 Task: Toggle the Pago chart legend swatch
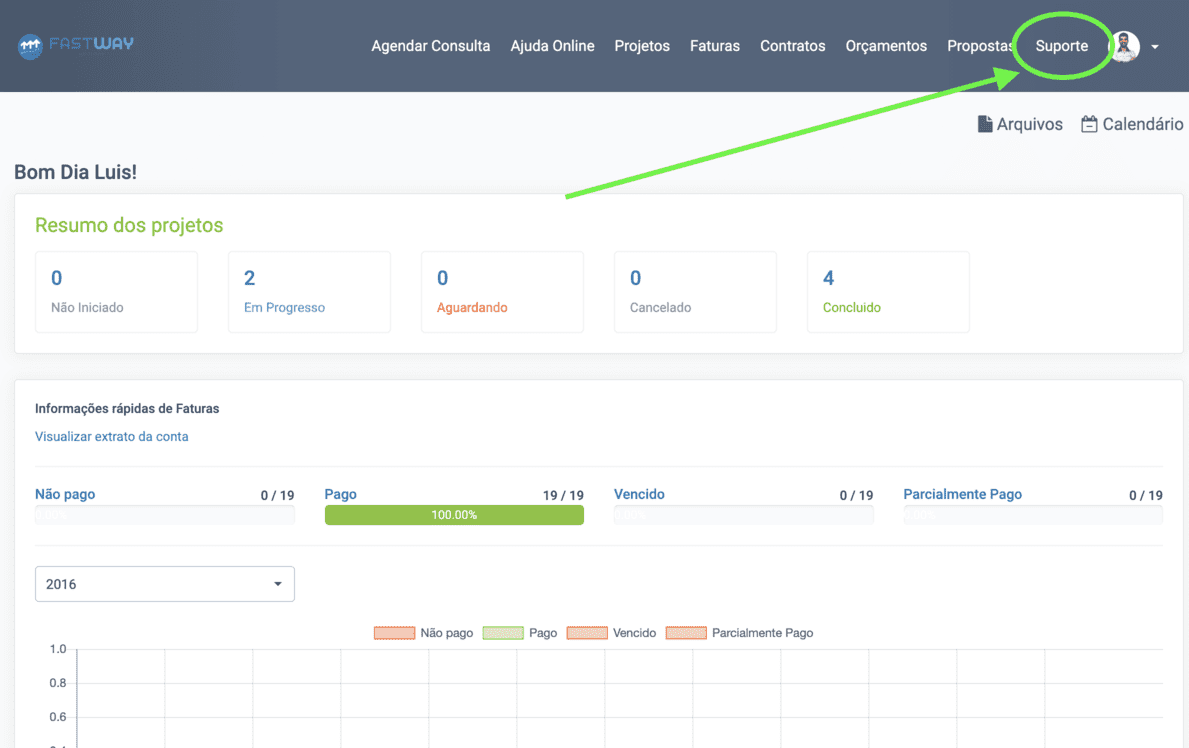pyautogui.click(x=503, y=633)
